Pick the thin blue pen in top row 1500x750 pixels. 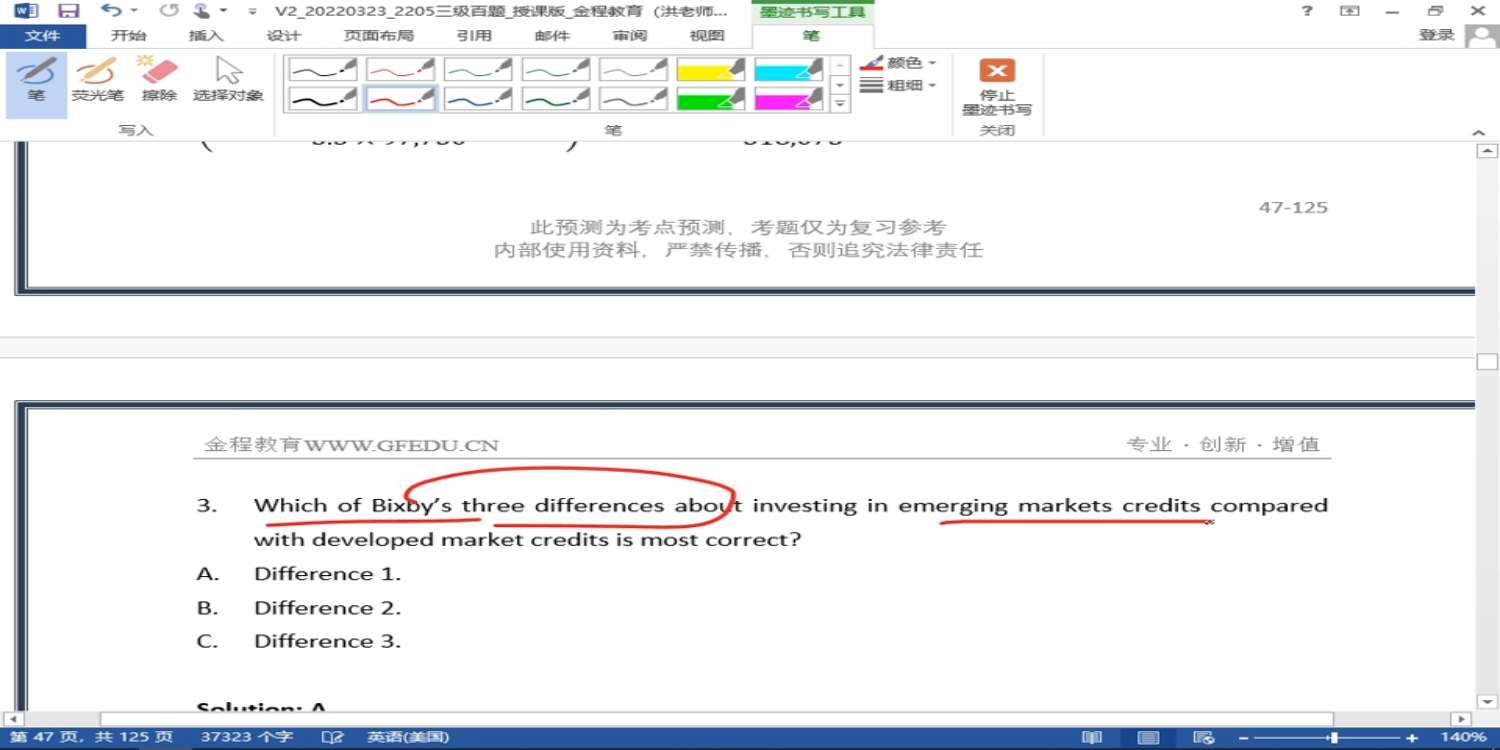tap(479, 70)
